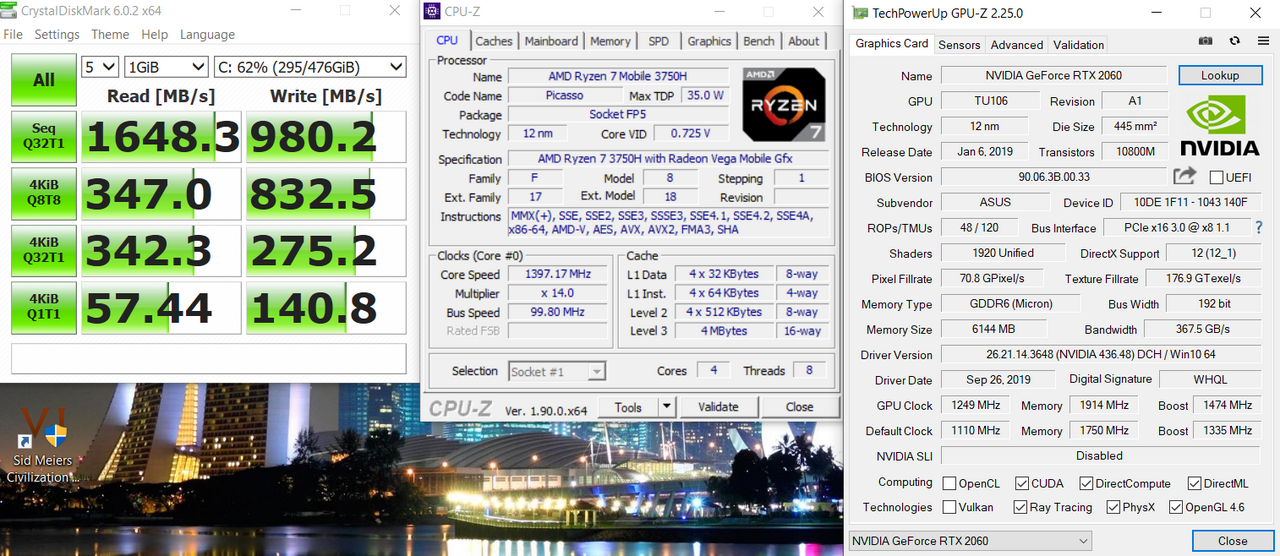The image size is (1280, 556).
Task: Click the CPU-Z title bar icon
Action: click(x=432, y=12)
